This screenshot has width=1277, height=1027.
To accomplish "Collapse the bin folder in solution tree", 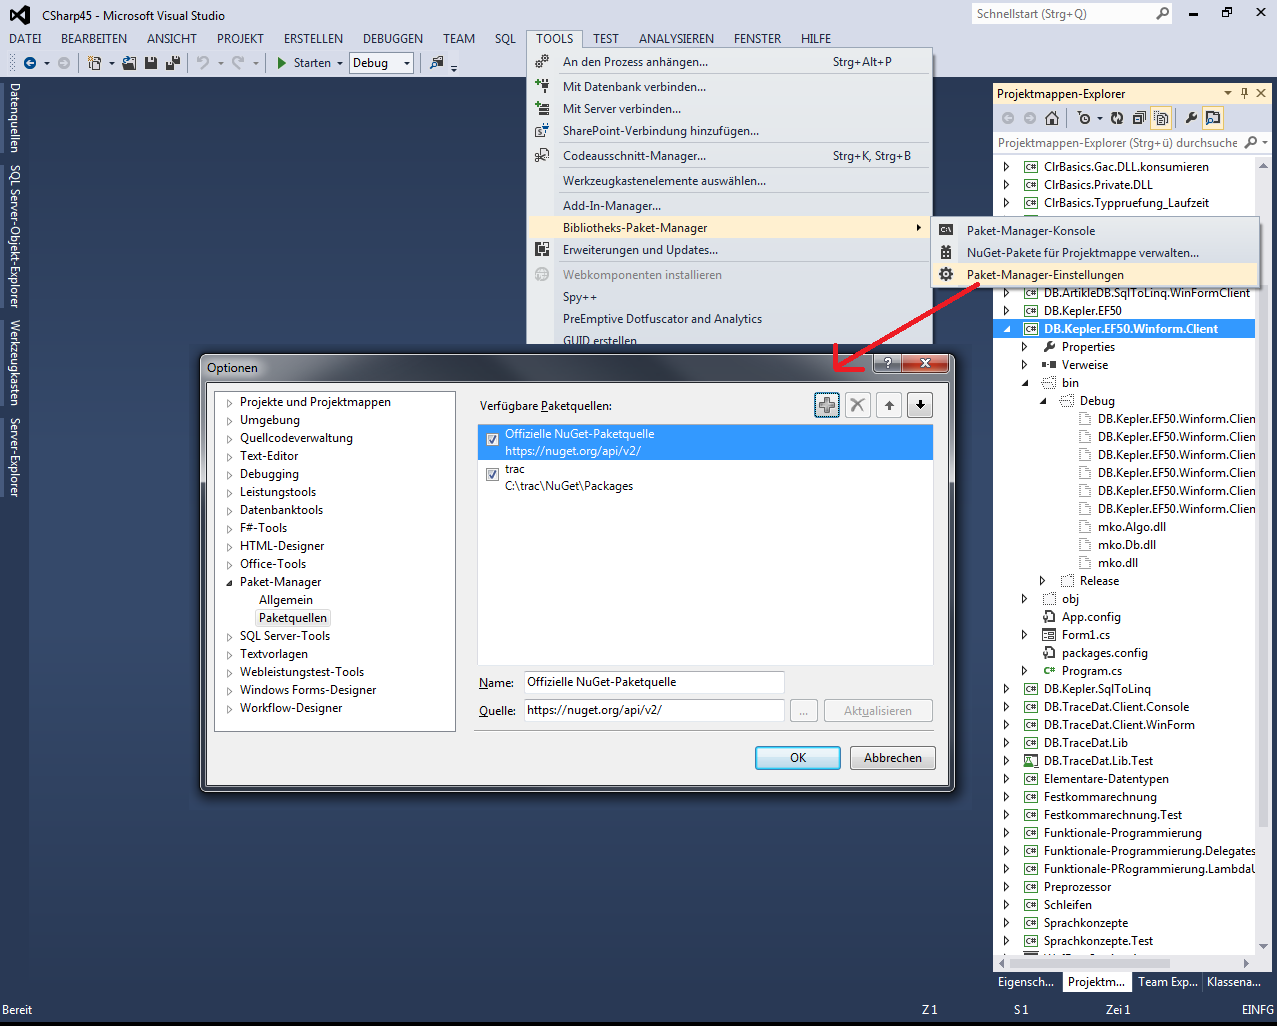I will (x=1024, y=383).
